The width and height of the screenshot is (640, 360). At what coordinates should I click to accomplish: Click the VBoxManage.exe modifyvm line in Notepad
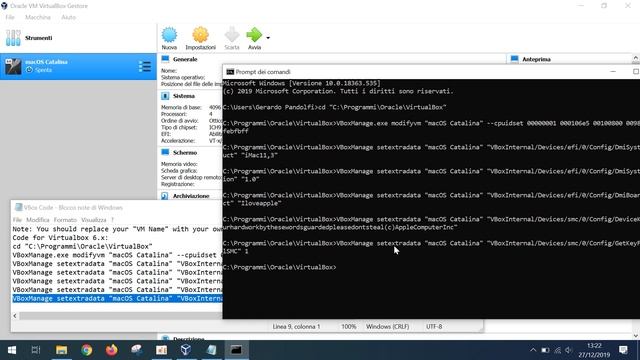[117, 255]
